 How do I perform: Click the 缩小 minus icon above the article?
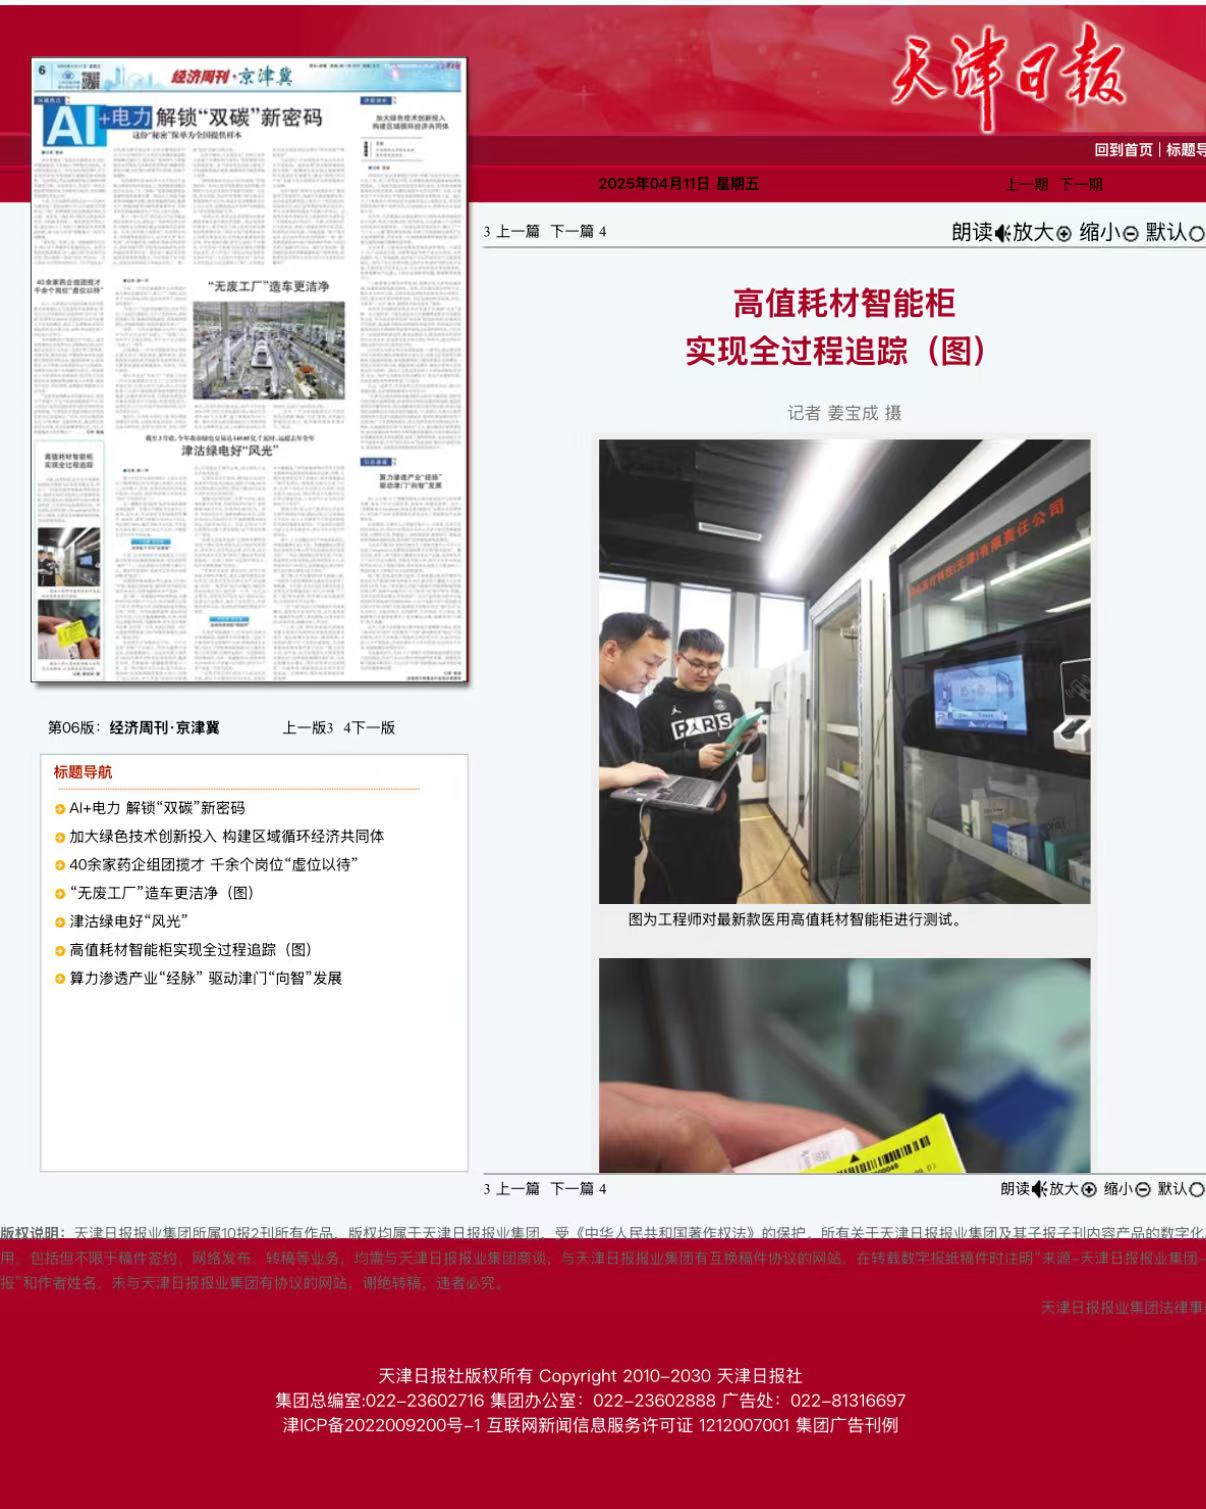[x=1130, y=233]
